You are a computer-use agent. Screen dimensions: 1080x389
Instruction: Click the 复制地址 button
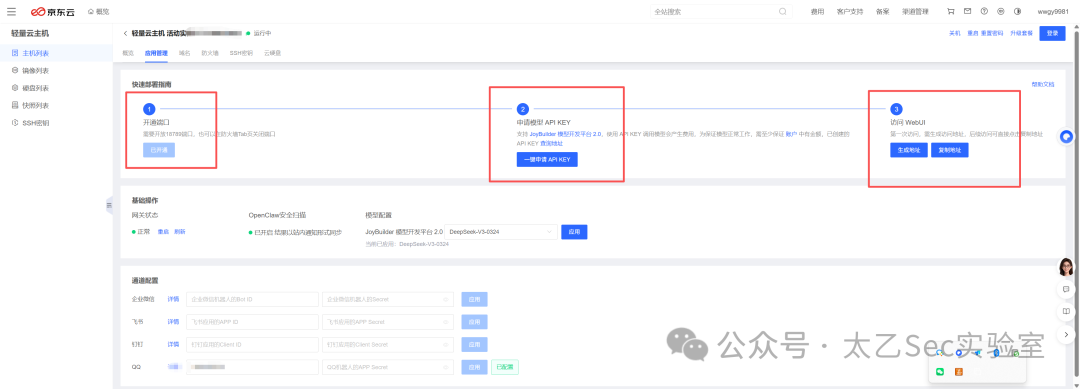click(x=950, y=150)
